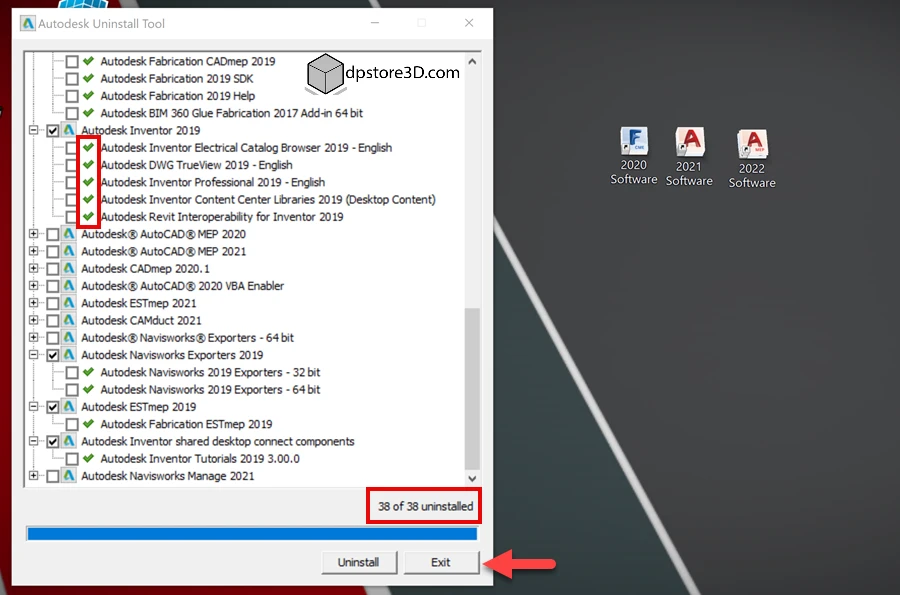Click the product icon next to AutoCAD MEP 2020
Image resolution: width=900 pixels, height=595 pixels.
(x=69, y=234)
